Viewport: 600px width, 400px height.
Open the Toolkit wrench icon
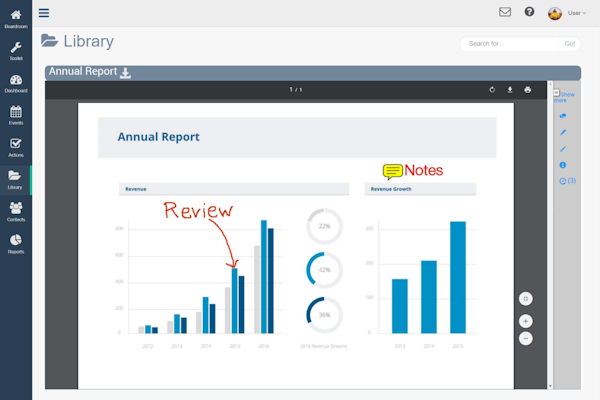tap(16, 48)
